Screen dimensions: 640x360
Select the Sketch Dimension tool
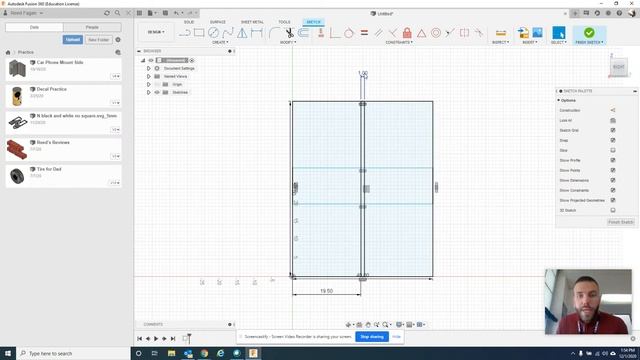pyautogui.click(x=257, y=33)
